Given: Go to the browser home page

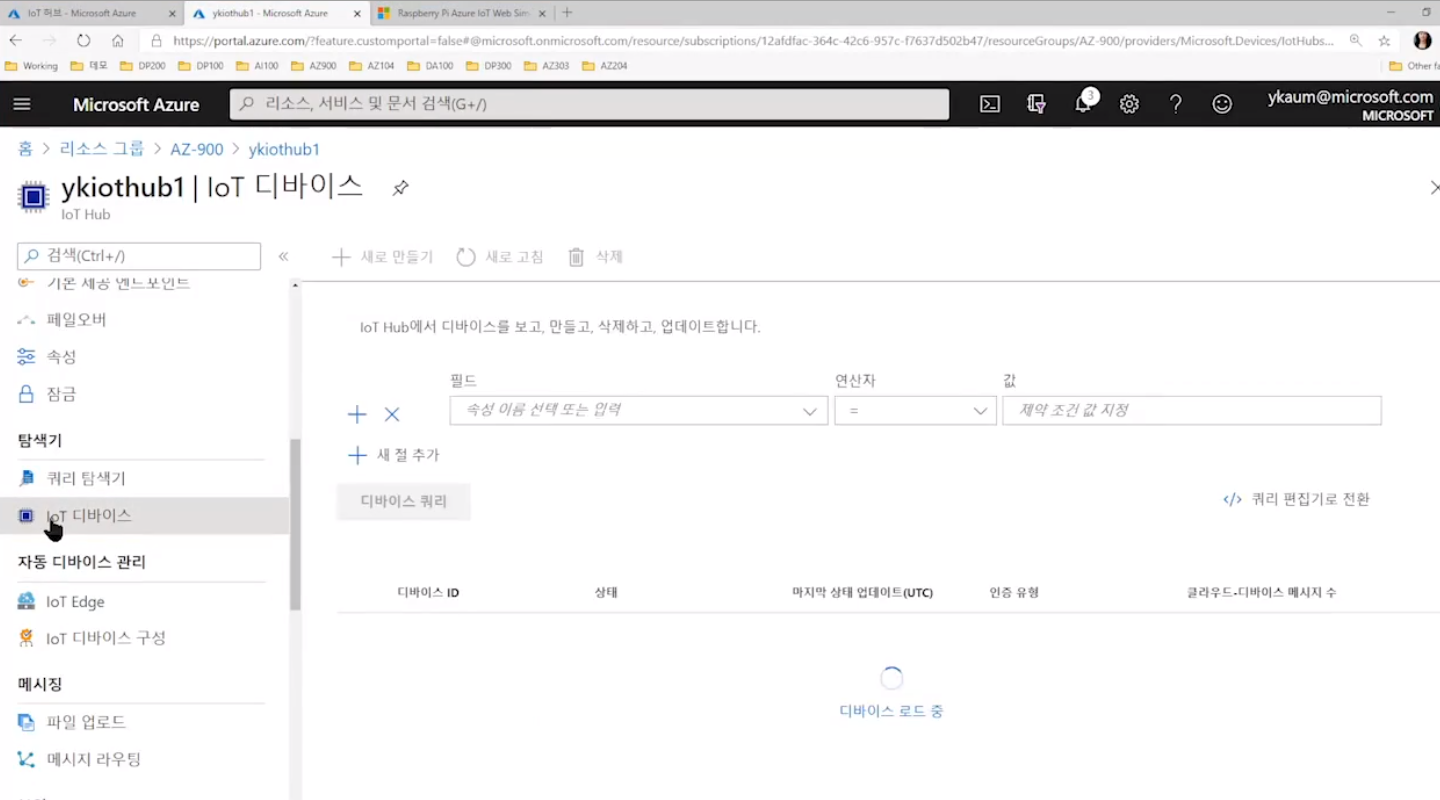Looking at the screenshot, I should 118,41.
